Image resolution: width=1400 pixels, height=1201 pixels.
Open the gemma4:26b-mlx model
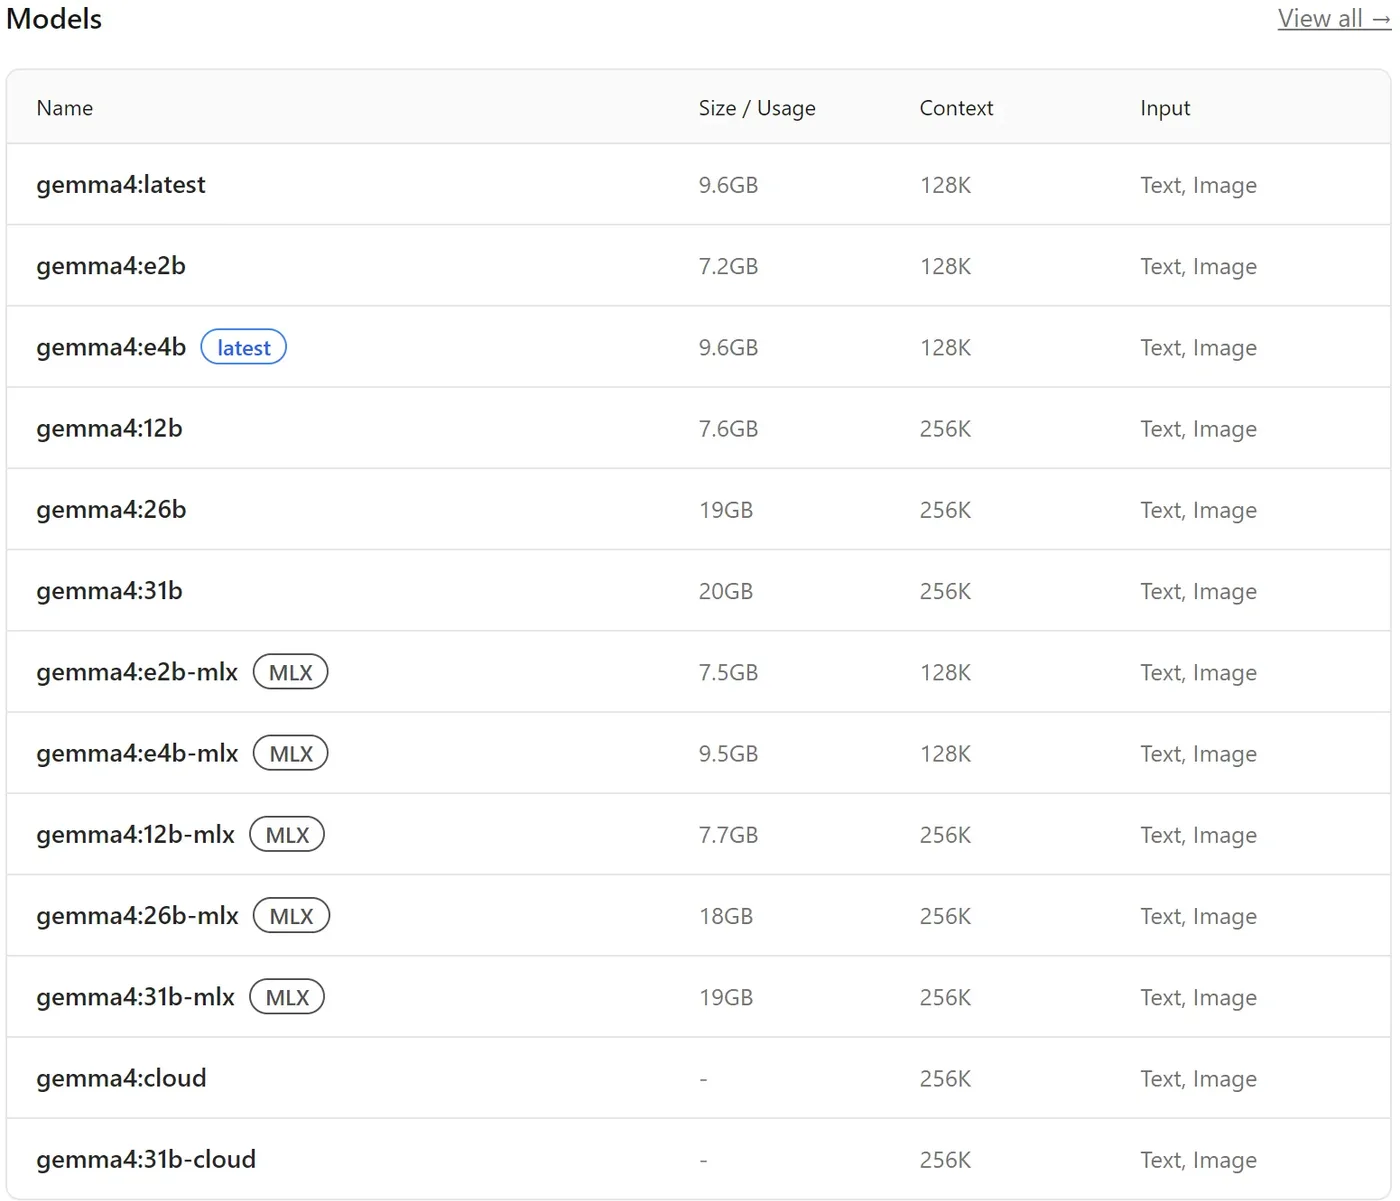pyautogui.click(x=137, y=915)
